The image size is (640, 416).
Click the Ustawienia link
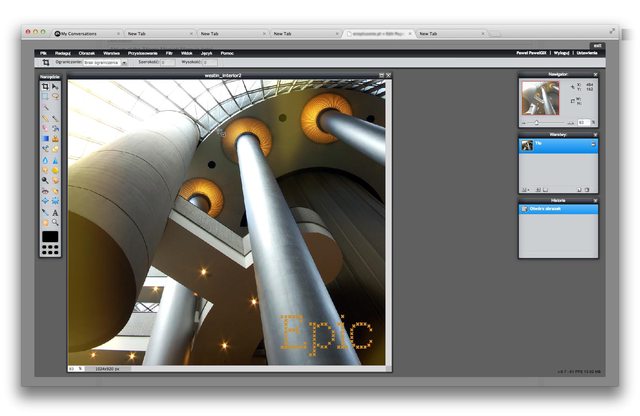587,53
